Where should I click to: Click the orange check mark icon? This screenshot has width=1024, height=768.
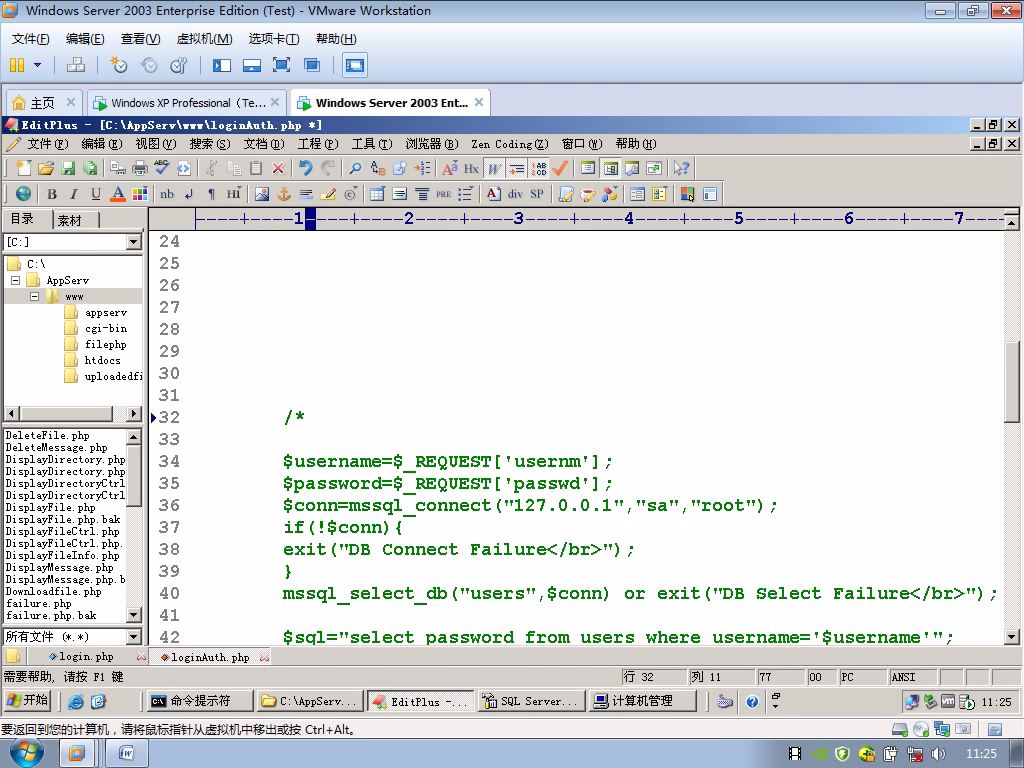coord(560,168)
